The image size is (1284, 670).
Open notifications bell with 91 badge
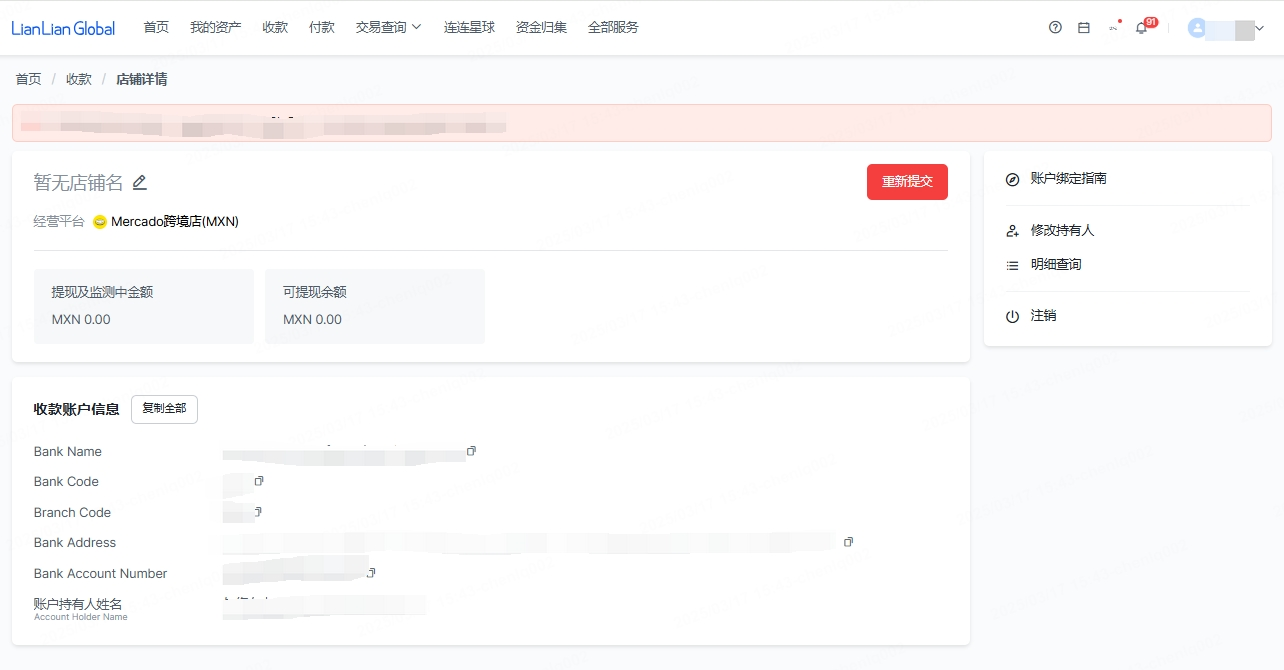(x=1142, y=28)
